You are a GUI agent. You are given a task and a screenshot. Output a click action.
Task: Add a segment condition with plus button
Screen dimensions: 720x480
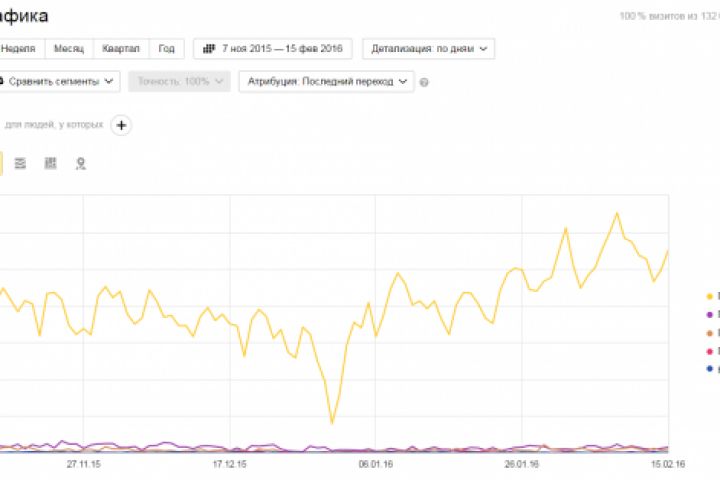tap(121, 125)
